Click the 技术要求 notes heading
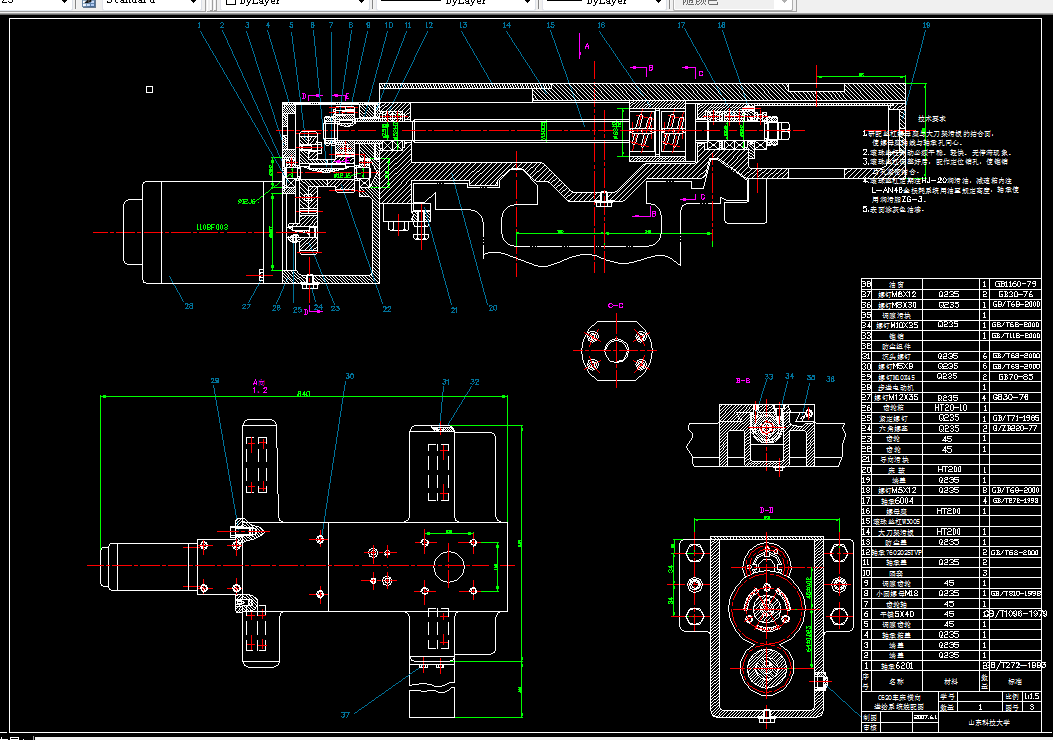Viewport: 1053px width, 740px height. click(x=931, y=118)
